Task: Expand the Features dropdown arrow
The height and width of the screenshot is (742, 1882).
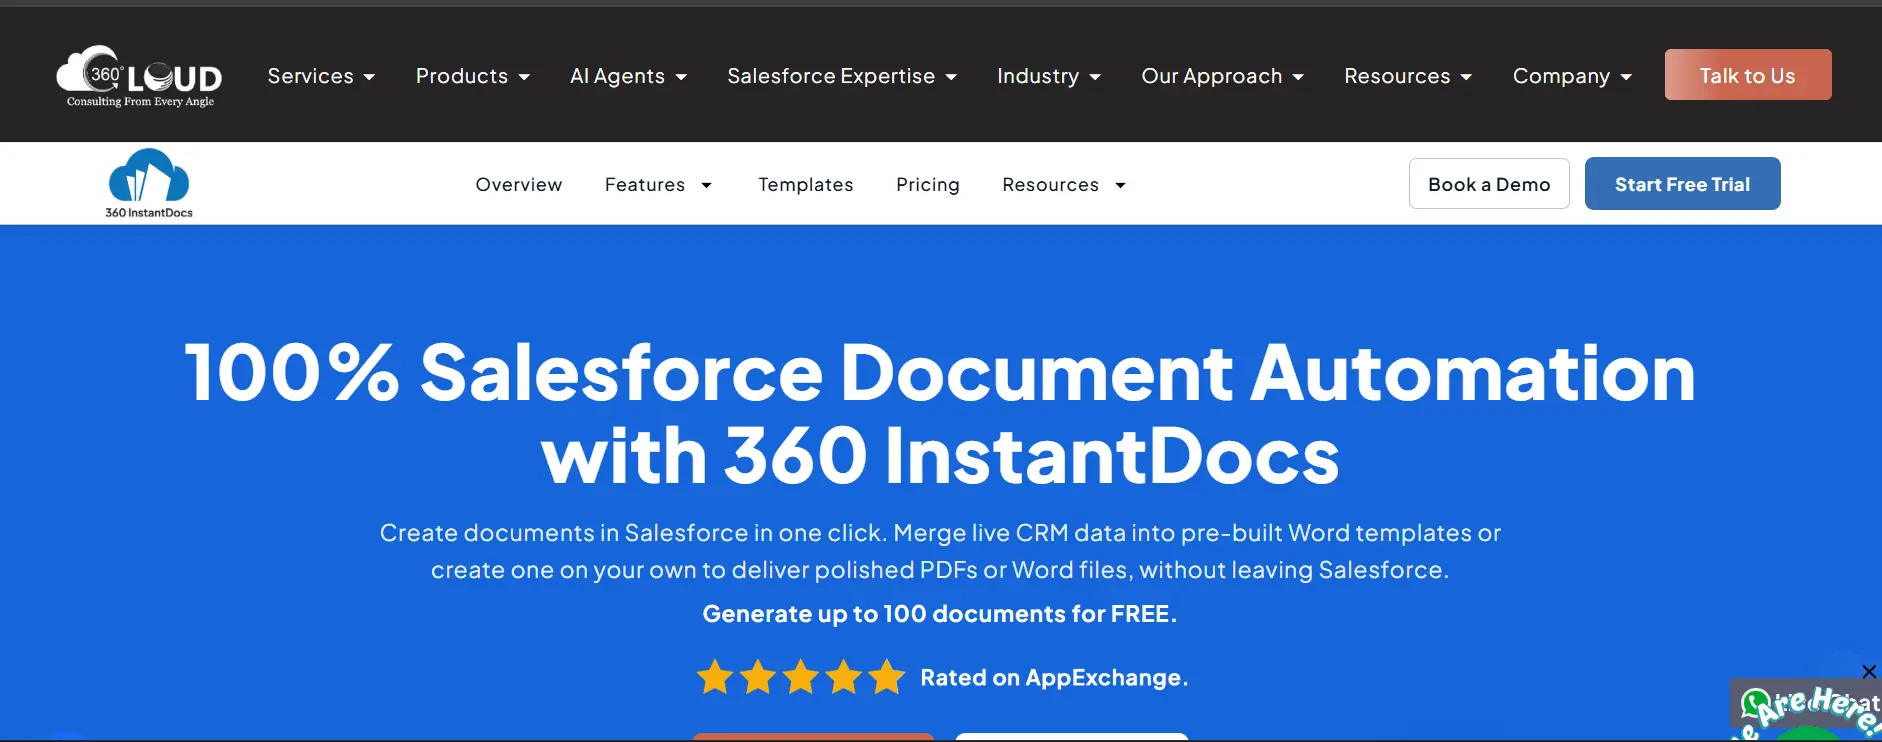Action: pos(707,185)
